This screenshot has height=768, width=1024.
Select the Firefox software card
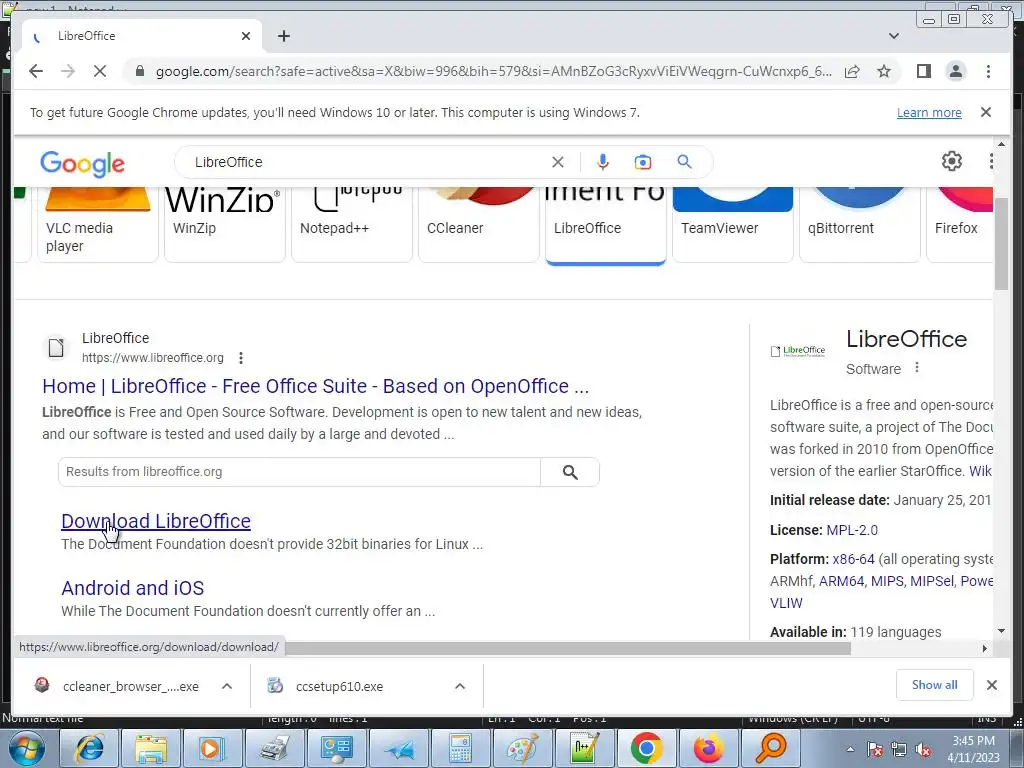[960, 224]
